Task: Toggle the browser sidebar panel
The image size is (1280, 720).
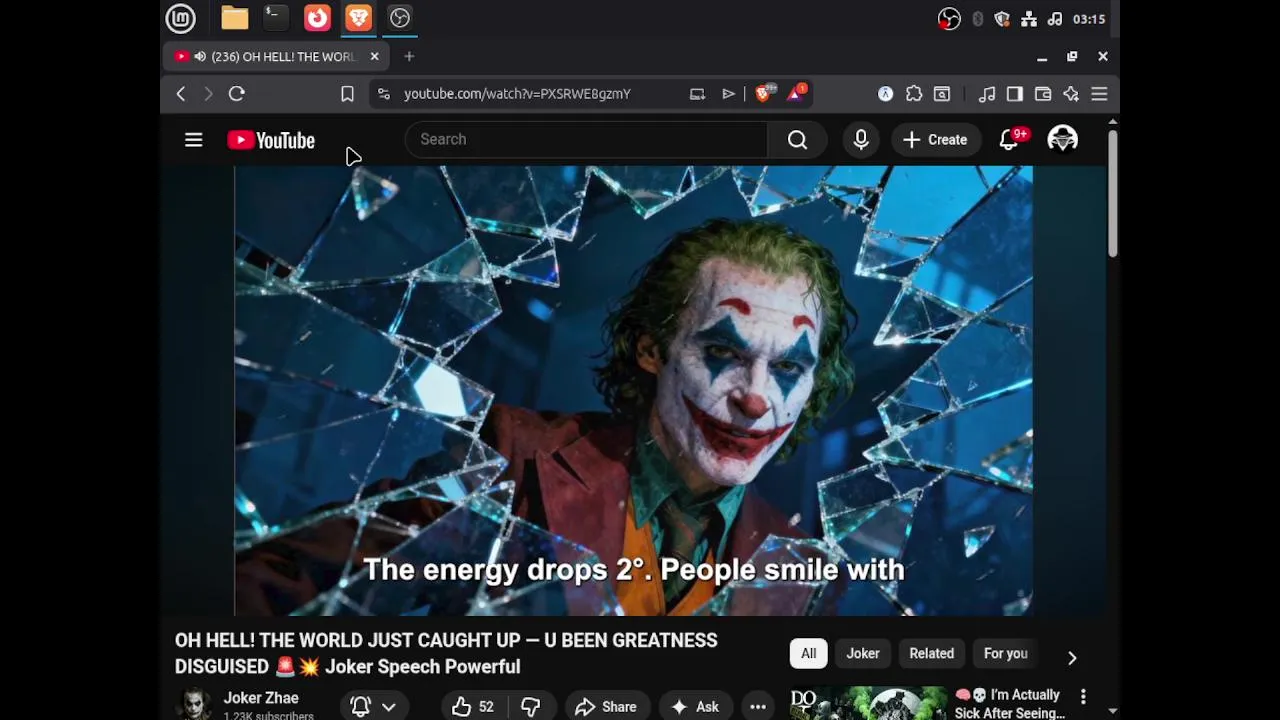Action: (x=1015, y=94)
